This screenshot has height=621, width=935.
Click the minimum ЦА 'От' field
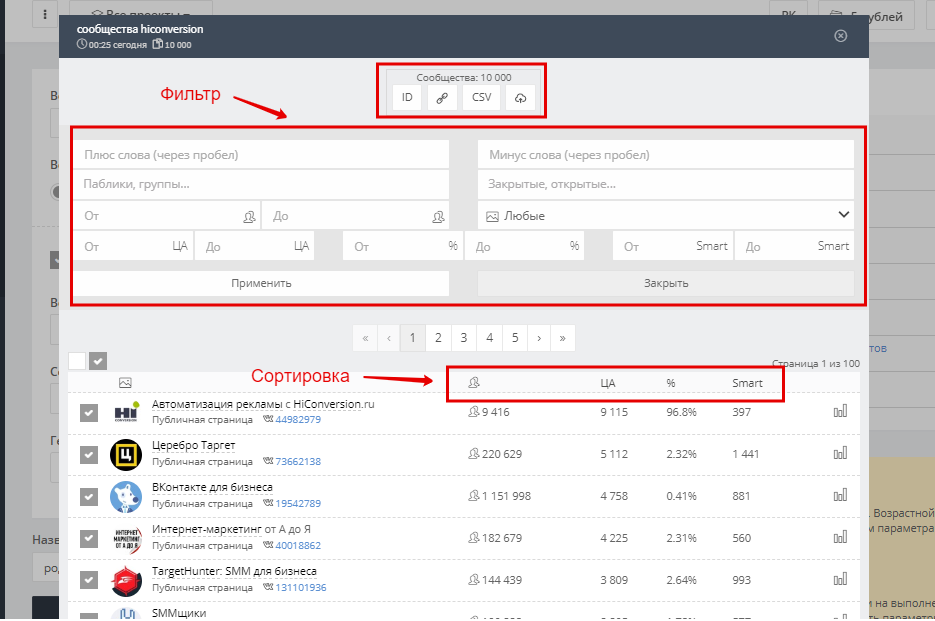point(133,246)
